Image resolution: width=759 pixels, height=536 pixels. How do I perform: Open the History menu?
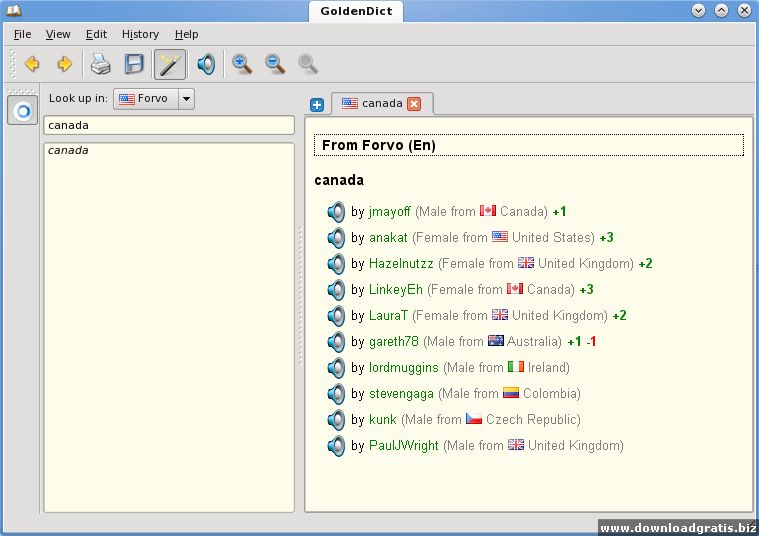[x=140, y=34]
